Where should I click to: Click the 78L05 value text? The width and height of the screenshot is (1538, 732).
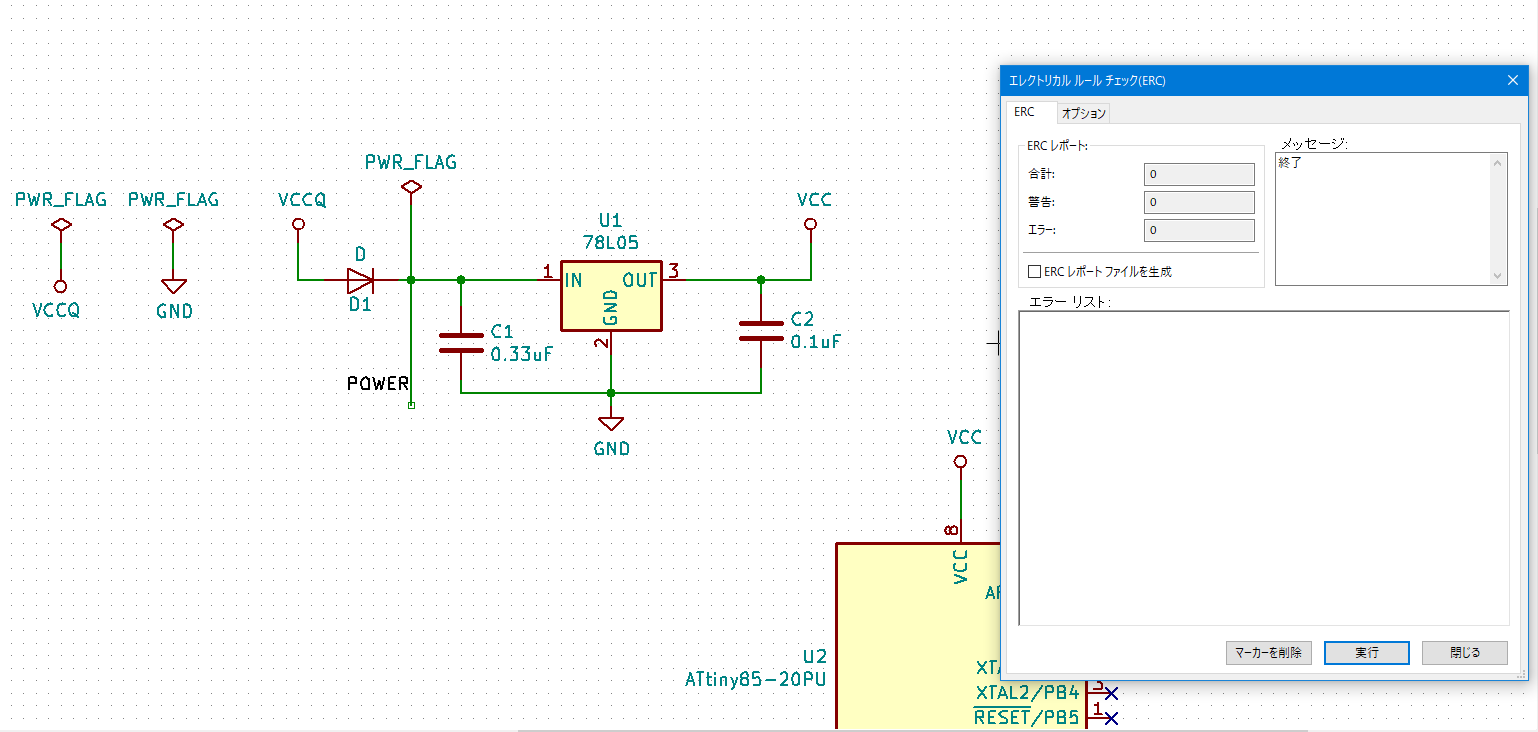(611, 242)
